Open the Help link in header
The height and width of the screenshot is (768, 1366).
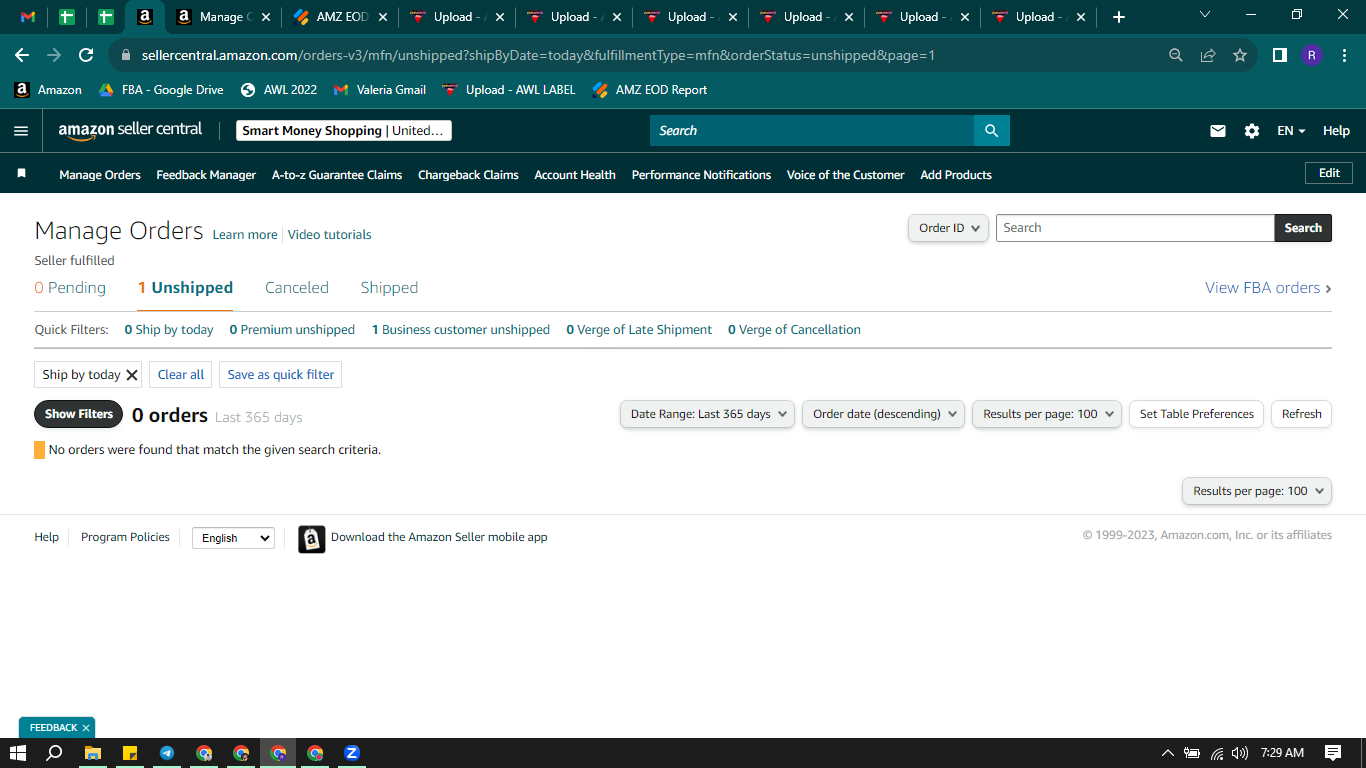[x=1336, y=131]
